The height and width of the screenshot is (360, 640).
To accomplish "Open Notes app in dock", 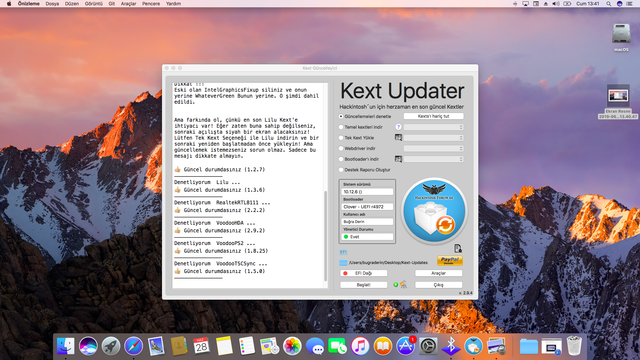I will 224,346.
